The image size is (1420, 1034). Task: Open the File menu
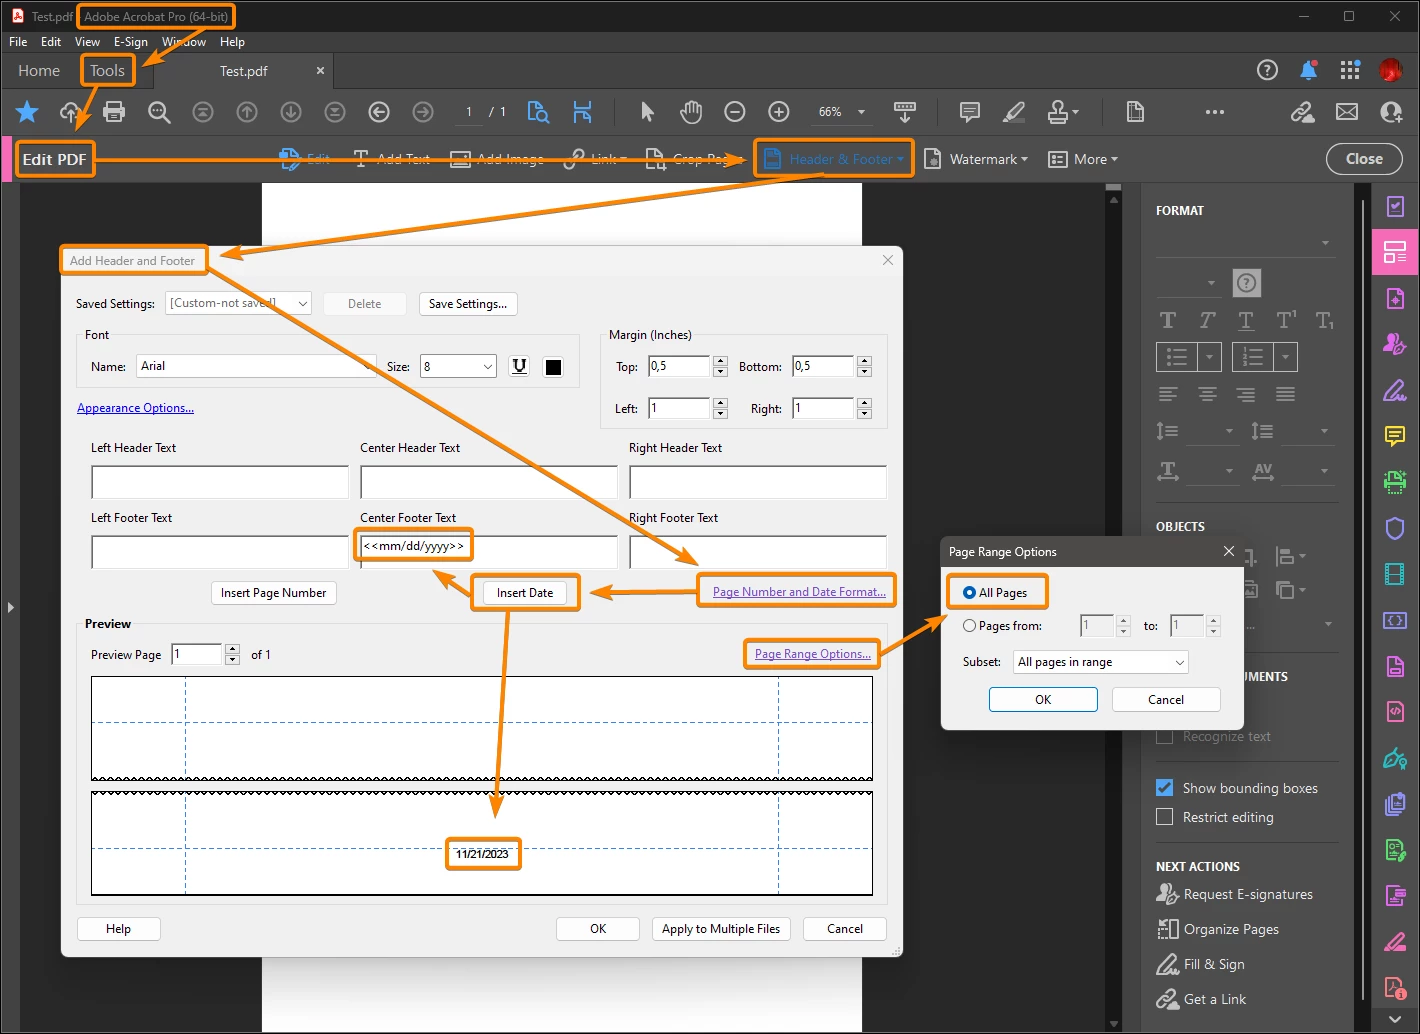pyautogui.click(x=18, y=42)
